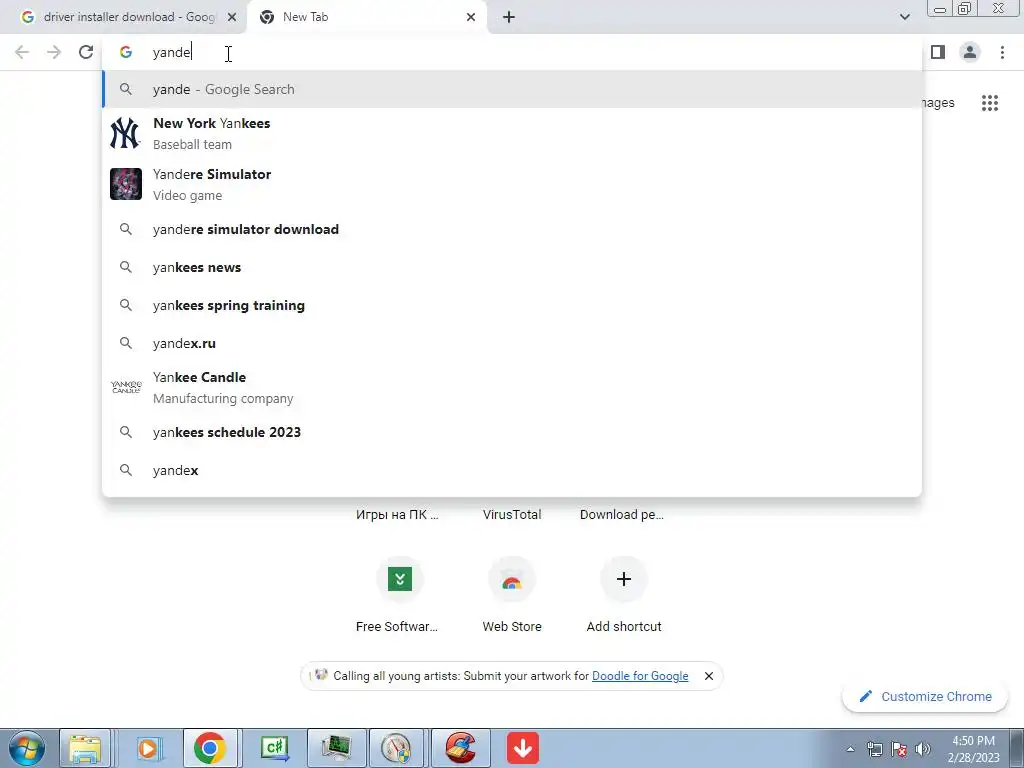
Task: Open the clock showing 4:50 PM
Action: click(973, 749)
